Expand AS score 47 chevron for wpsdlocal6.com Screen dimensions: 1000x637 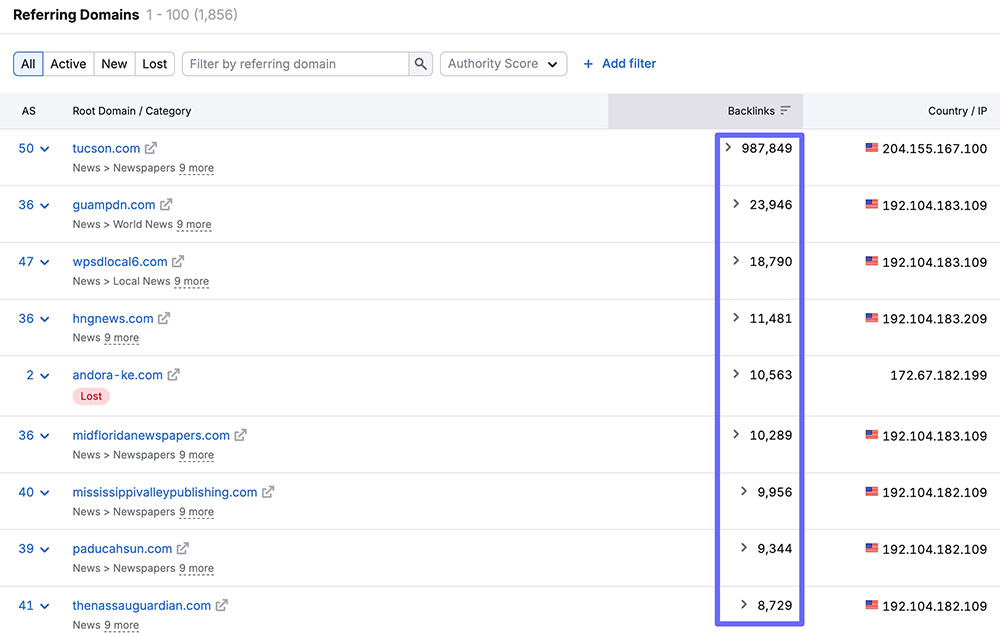(45, 263)
